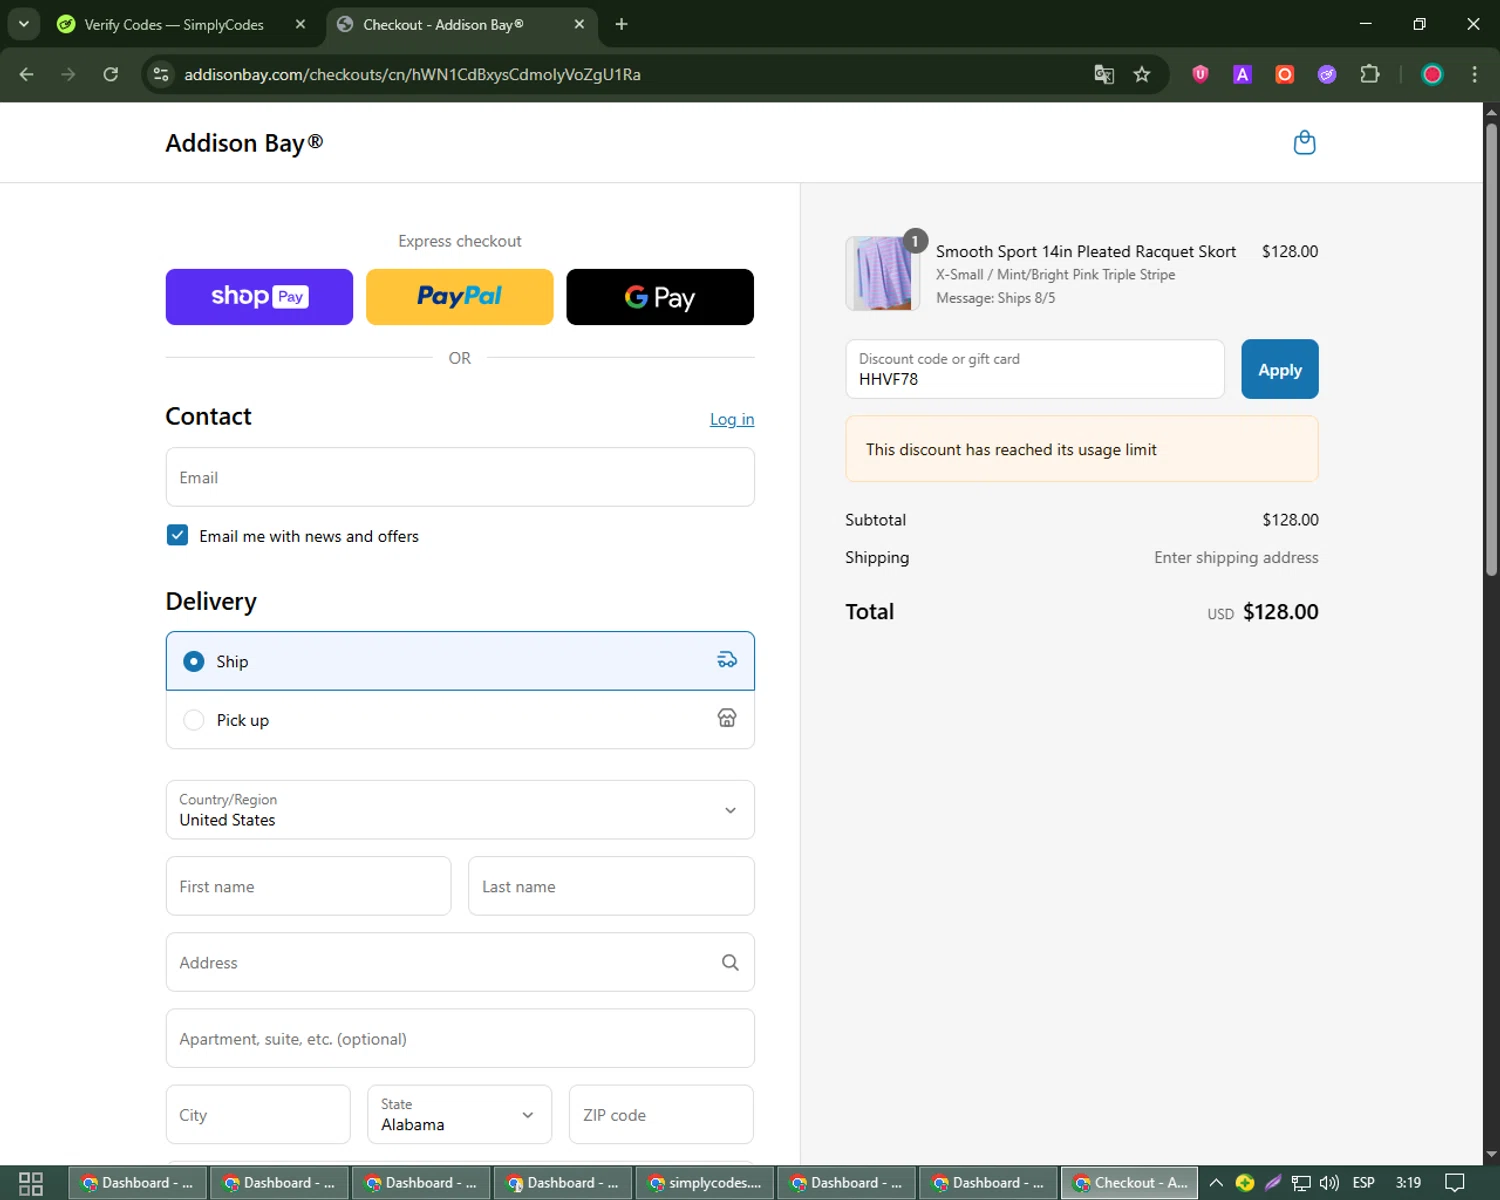
Task: Pay with Shop Pay express checkout
Action: pos(259,297)
